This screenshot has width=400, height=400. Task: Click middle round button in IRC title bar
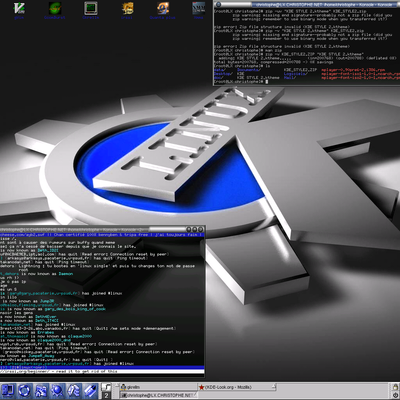pyautogui.click(x=195, y=229)
